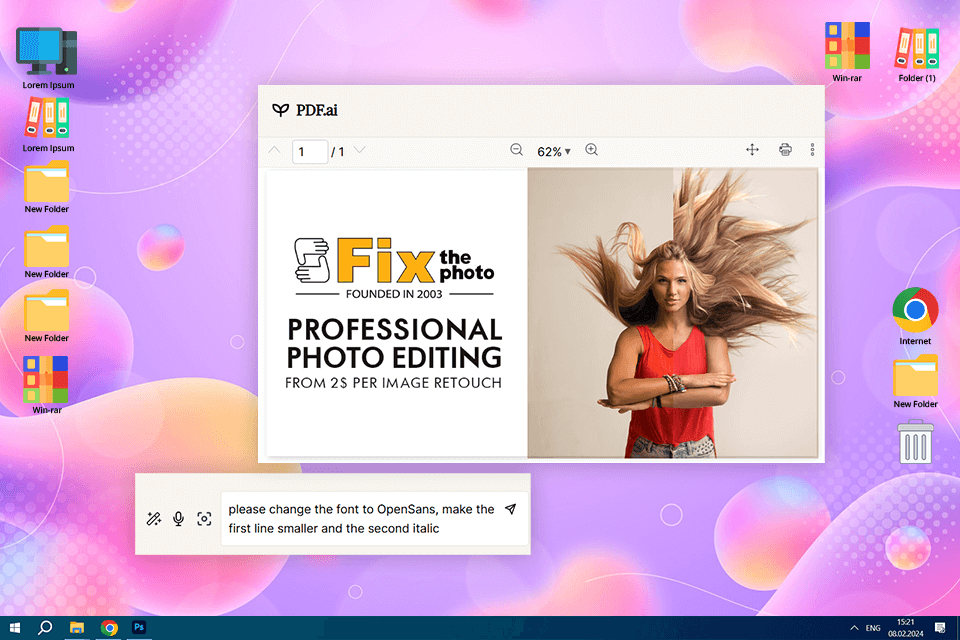Click the page number input field
The height and width of the screenshot is (640, 960).
click(x=310, y=151)
